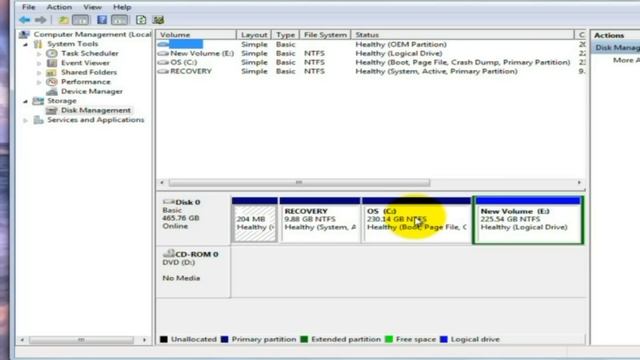The height and width of the screenshot is (360, 640).
Task: Click volume list scroll right arrow
Action: click(579, 182)
